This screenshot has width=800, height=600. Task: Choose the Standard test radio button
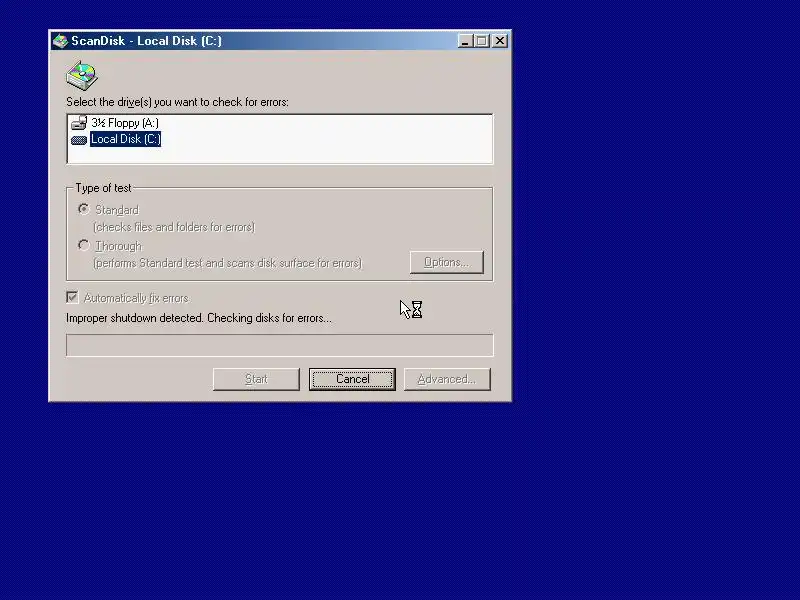(84, 209)
